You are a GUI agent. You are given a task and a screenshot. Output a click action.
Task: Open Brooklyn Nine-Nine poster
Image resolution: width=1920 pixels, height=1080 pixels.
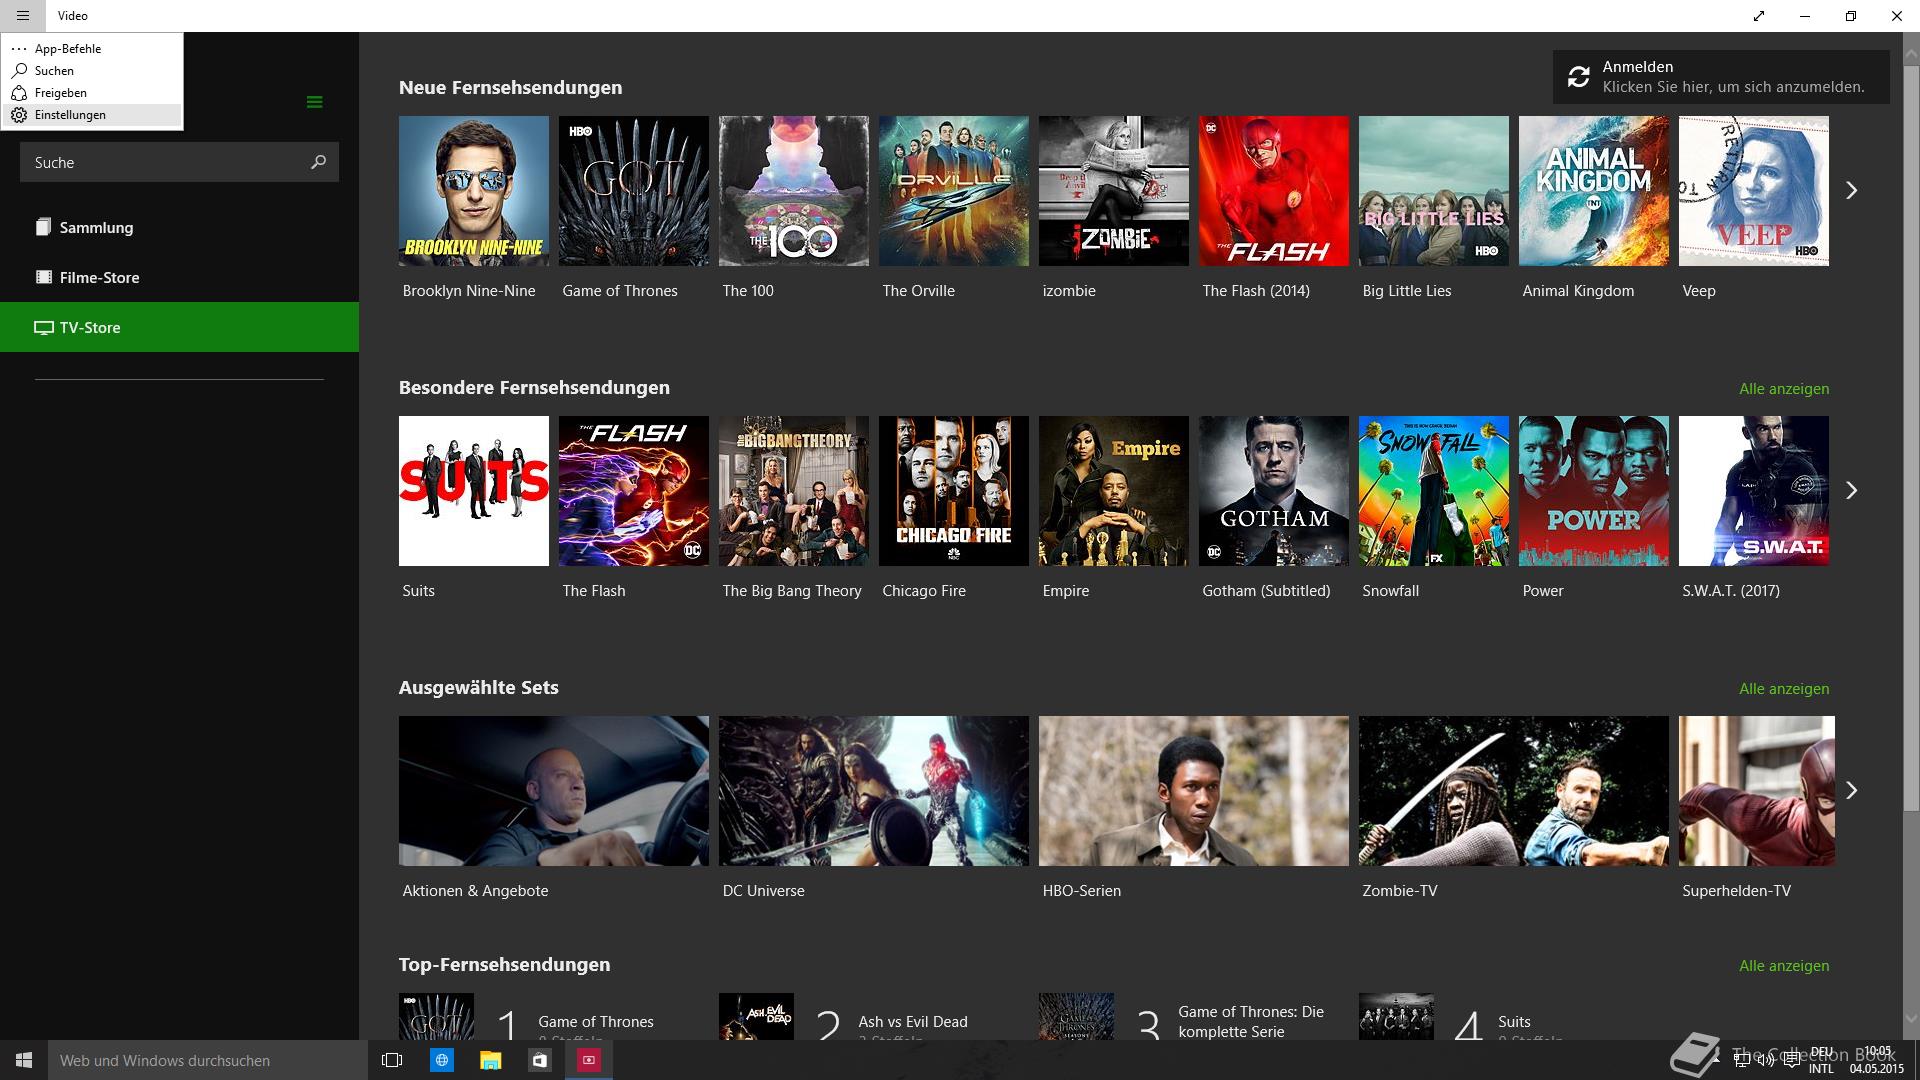point(474,191)
